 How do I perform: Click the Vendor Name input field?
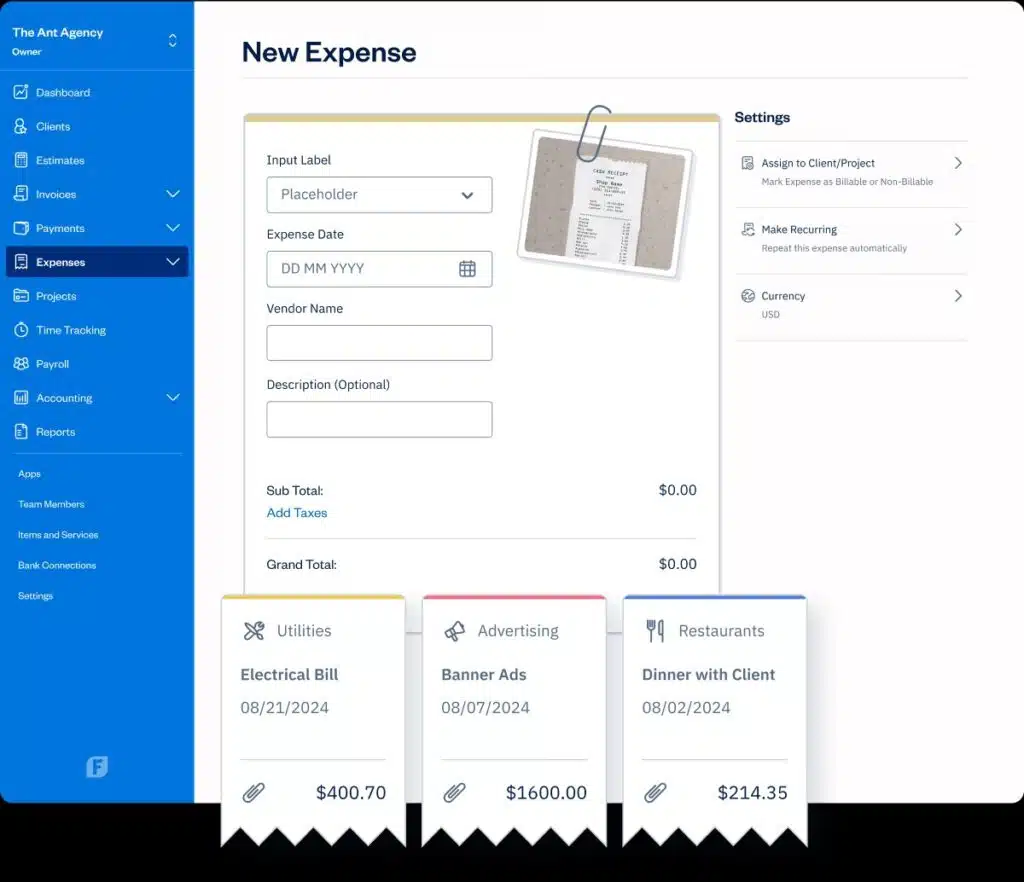tap(379, 343)
